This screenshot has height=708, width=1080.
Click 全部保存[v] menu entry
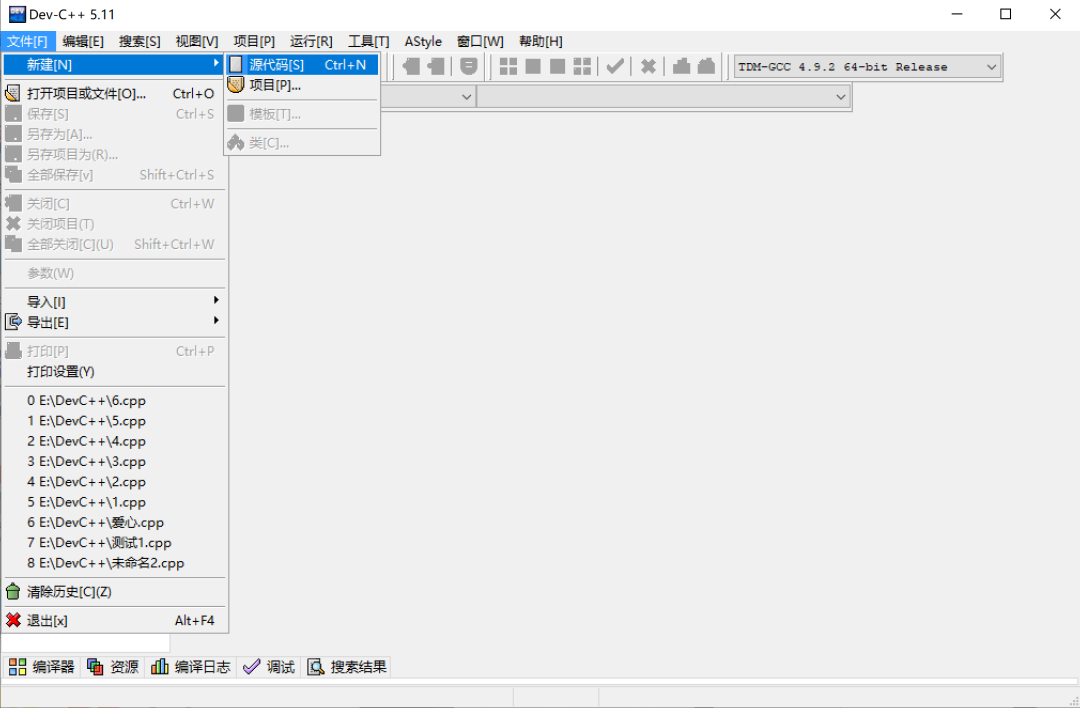point(114,175)
